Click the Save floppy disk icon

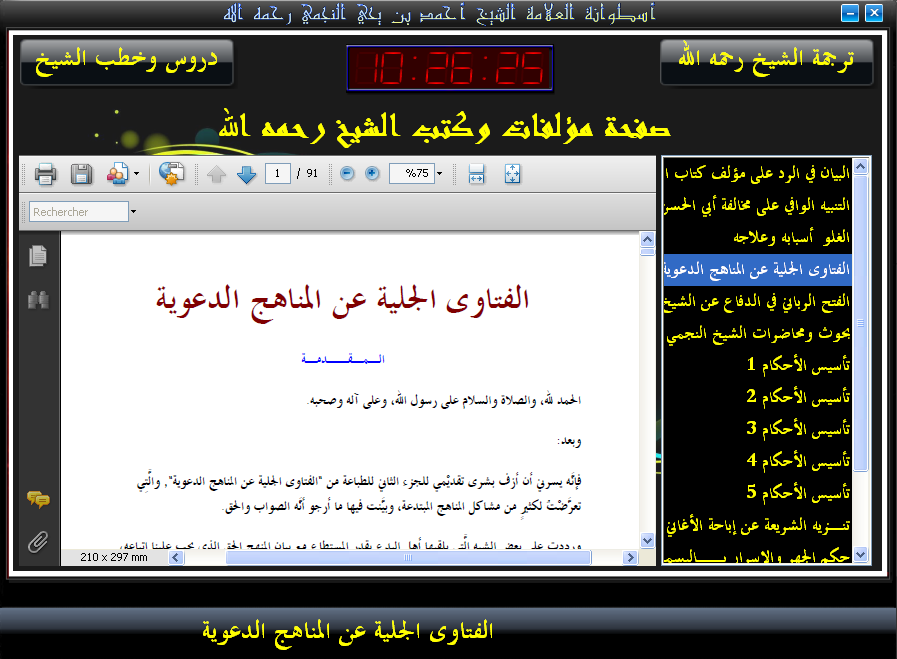pos(81,174)
